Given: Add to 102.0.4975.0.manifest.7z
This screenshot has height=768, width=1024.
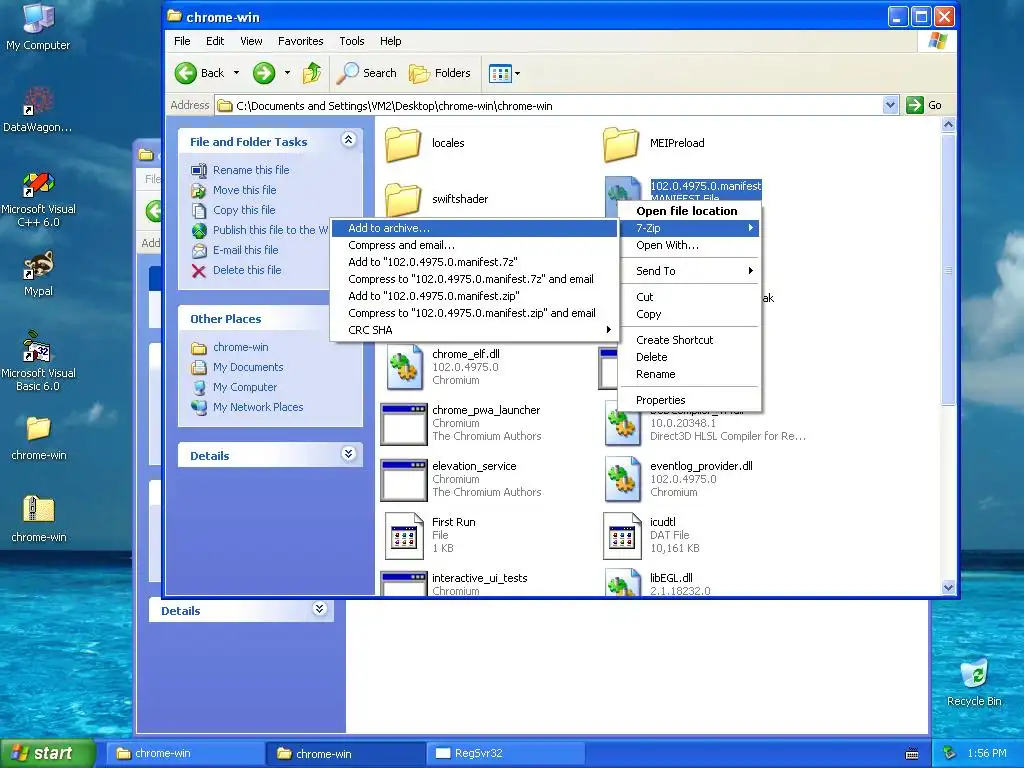Looking at the screenshot, I should tap(474, 262).
